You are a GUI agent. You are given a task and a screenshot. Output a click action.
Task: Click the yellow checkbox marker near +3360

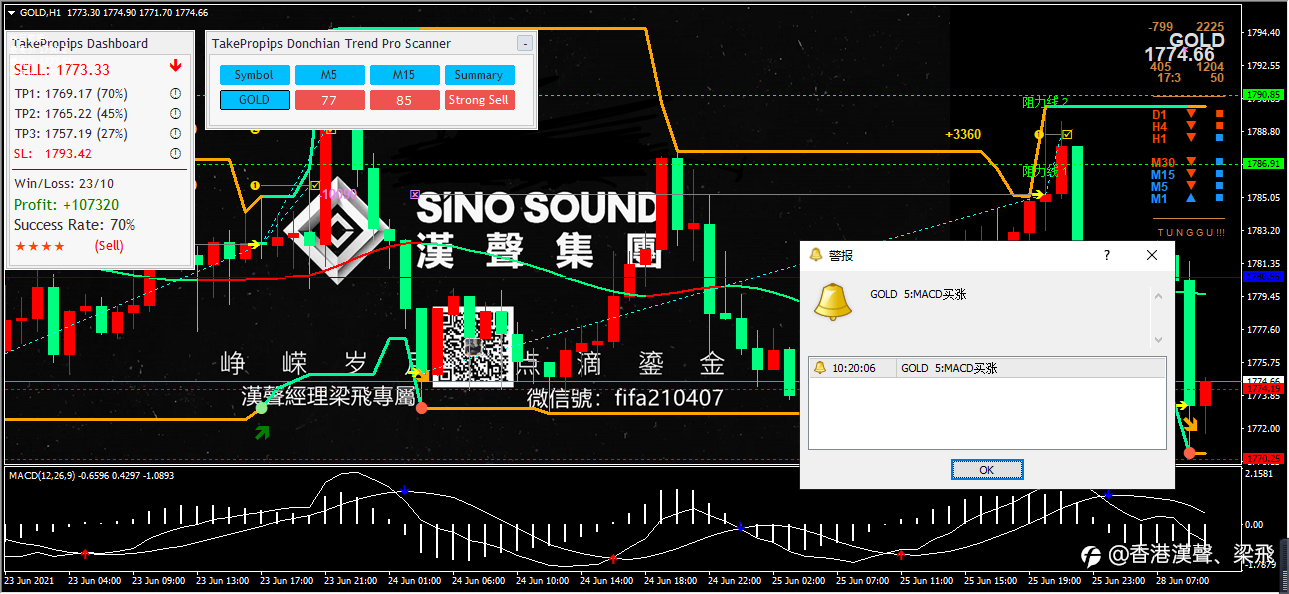1067,134
